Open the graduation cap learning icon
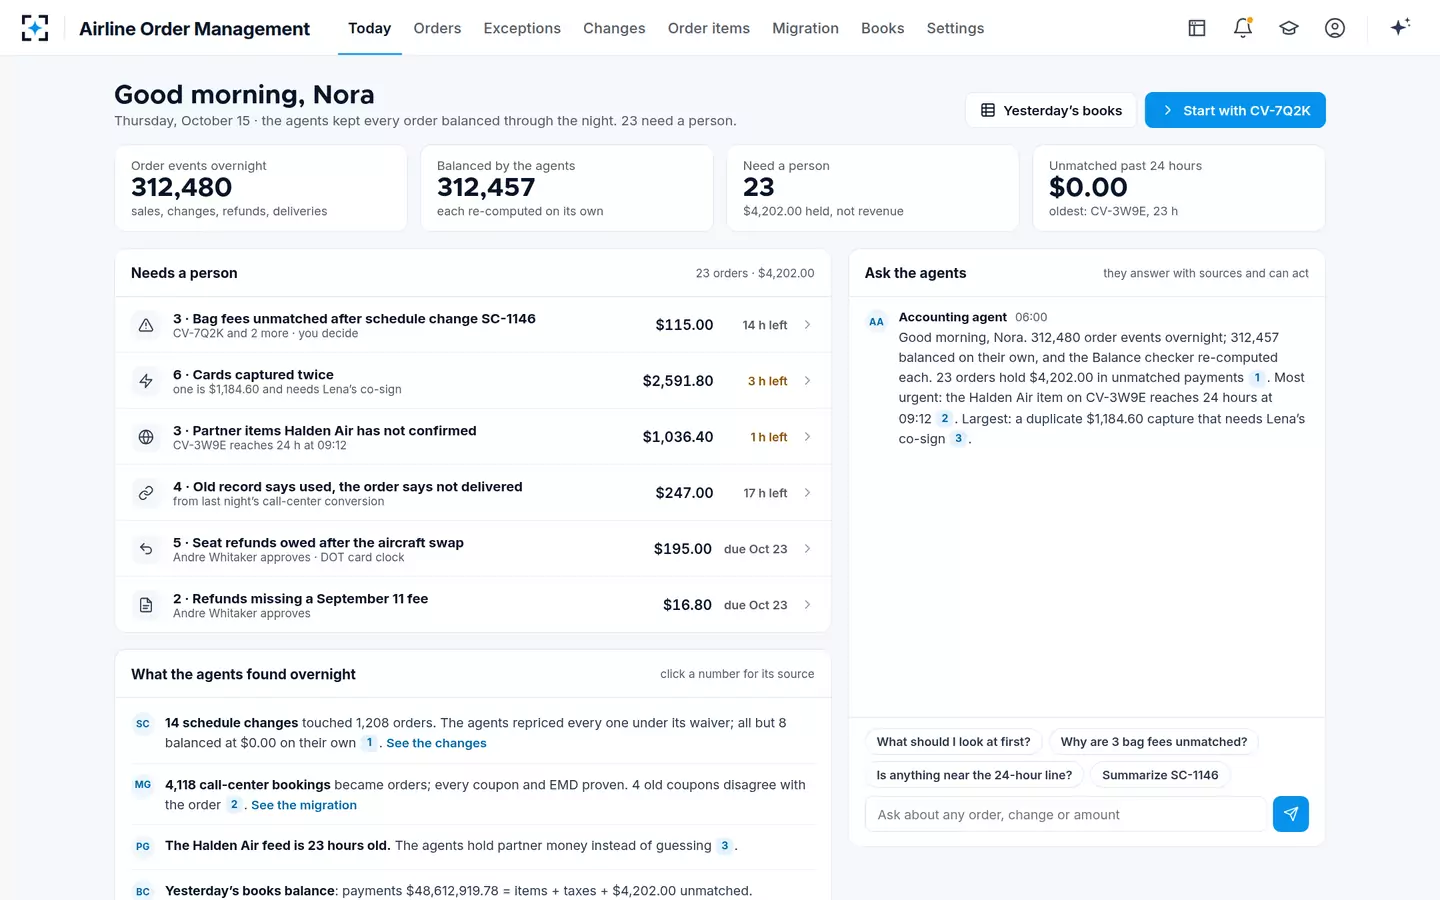This screenshot has height=900, width=1440. pos(1289,28)
